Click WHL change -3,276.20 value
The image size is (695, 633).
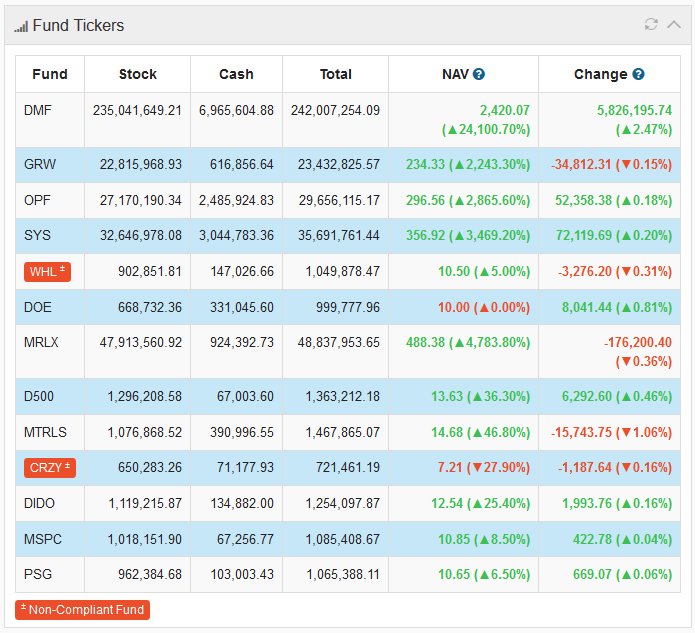click(585, 272)
